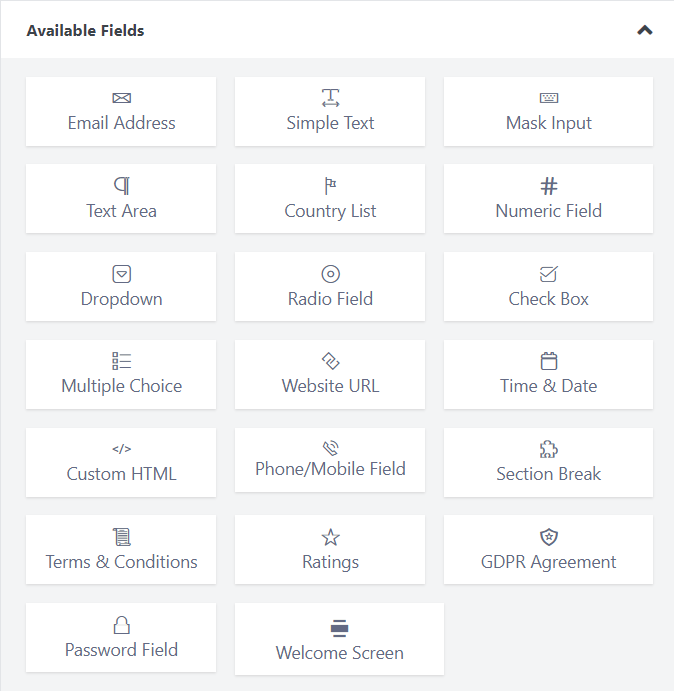Add a Section Break puzzle field
This screenshot has height=691, width=674.
point(548,463)
